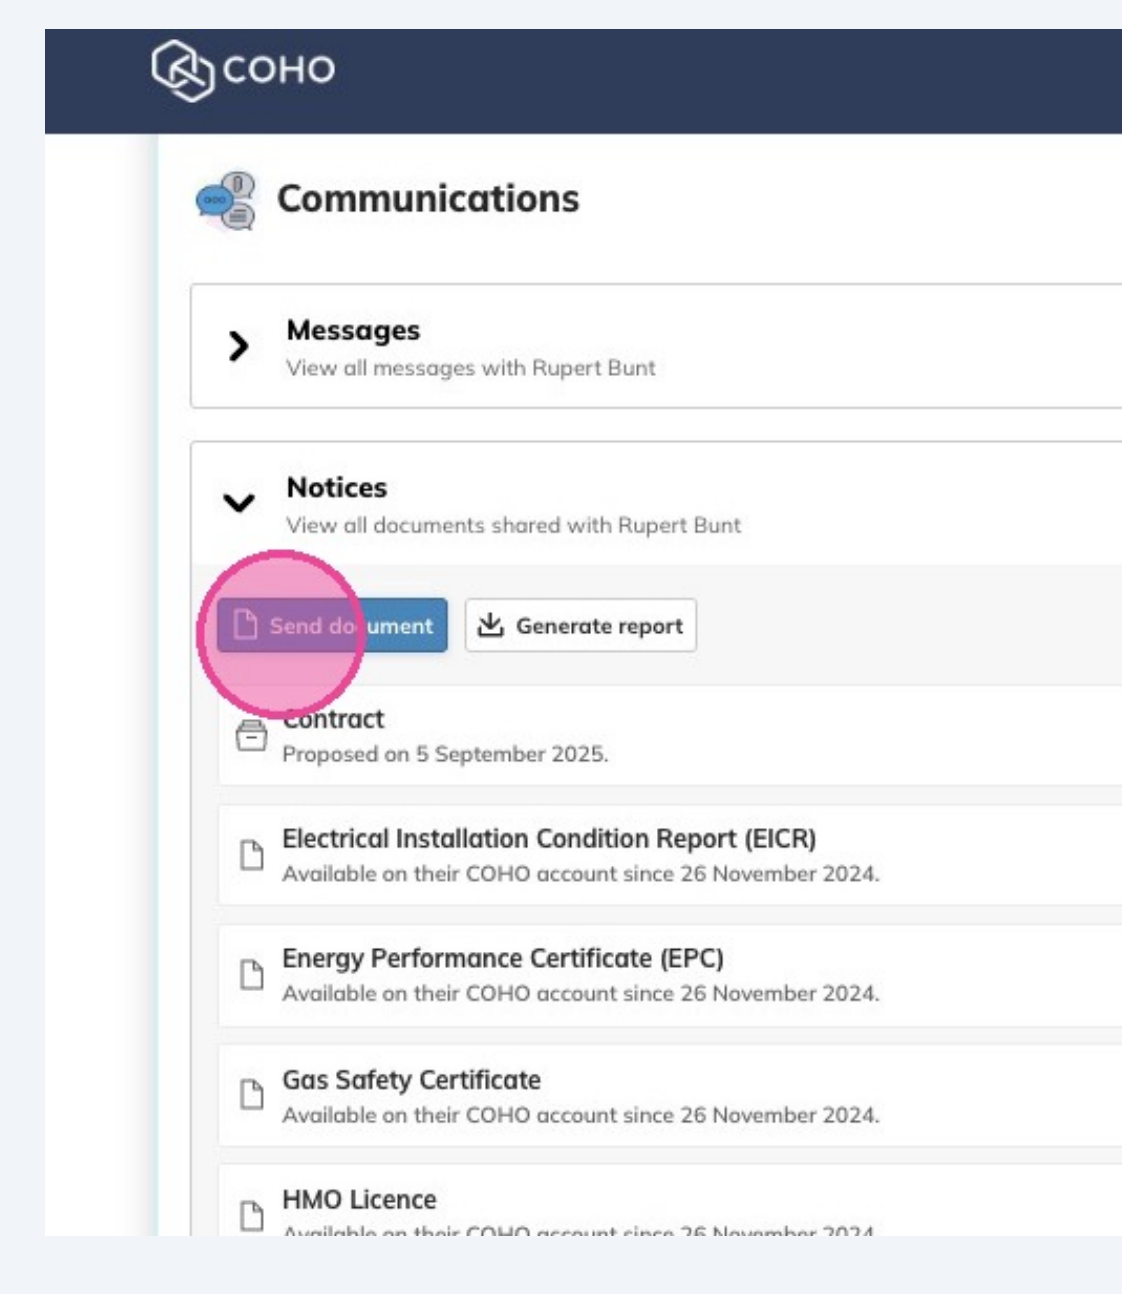Image resolution: width=1122 pixels, height=1294 pixels.
Task: Click the Communications speech bubbles icon
Action: (x=226, y=200)
